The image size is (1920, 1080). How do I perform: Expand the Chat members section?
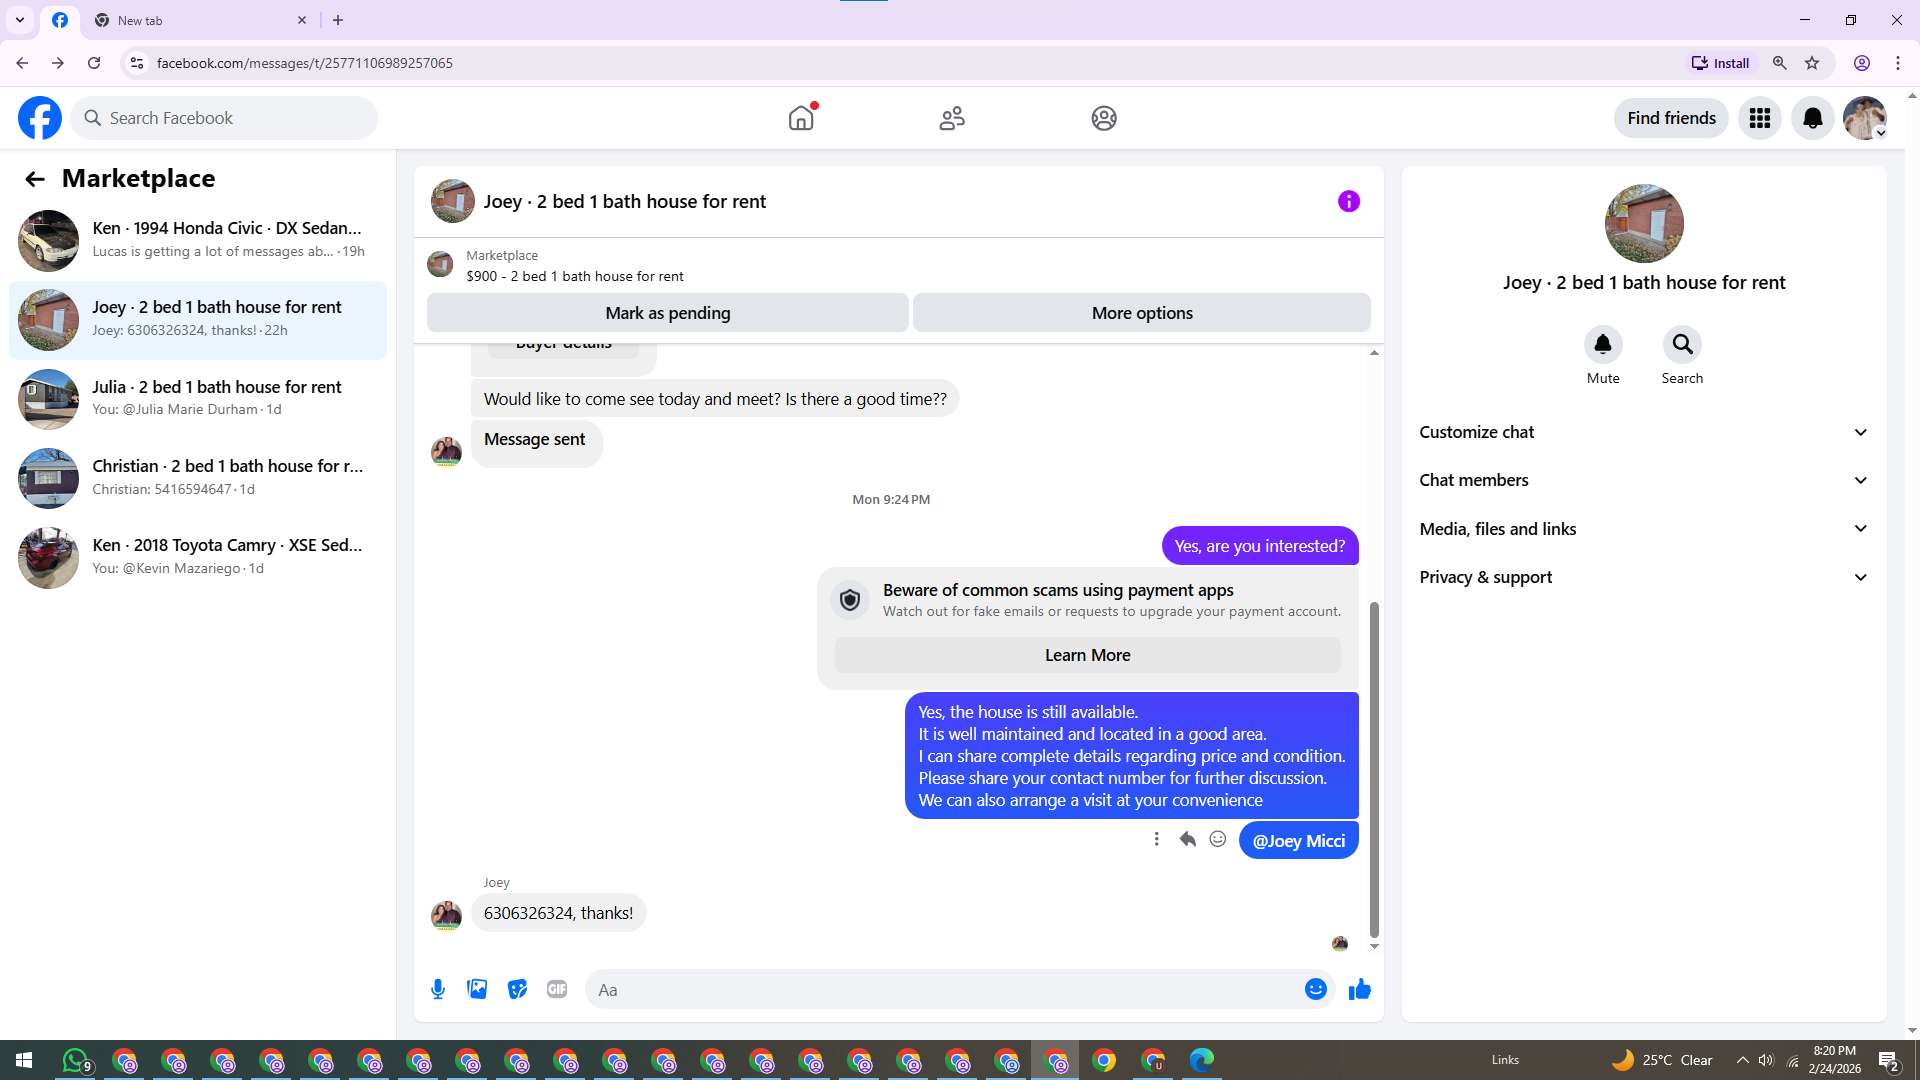point(1643,480)
